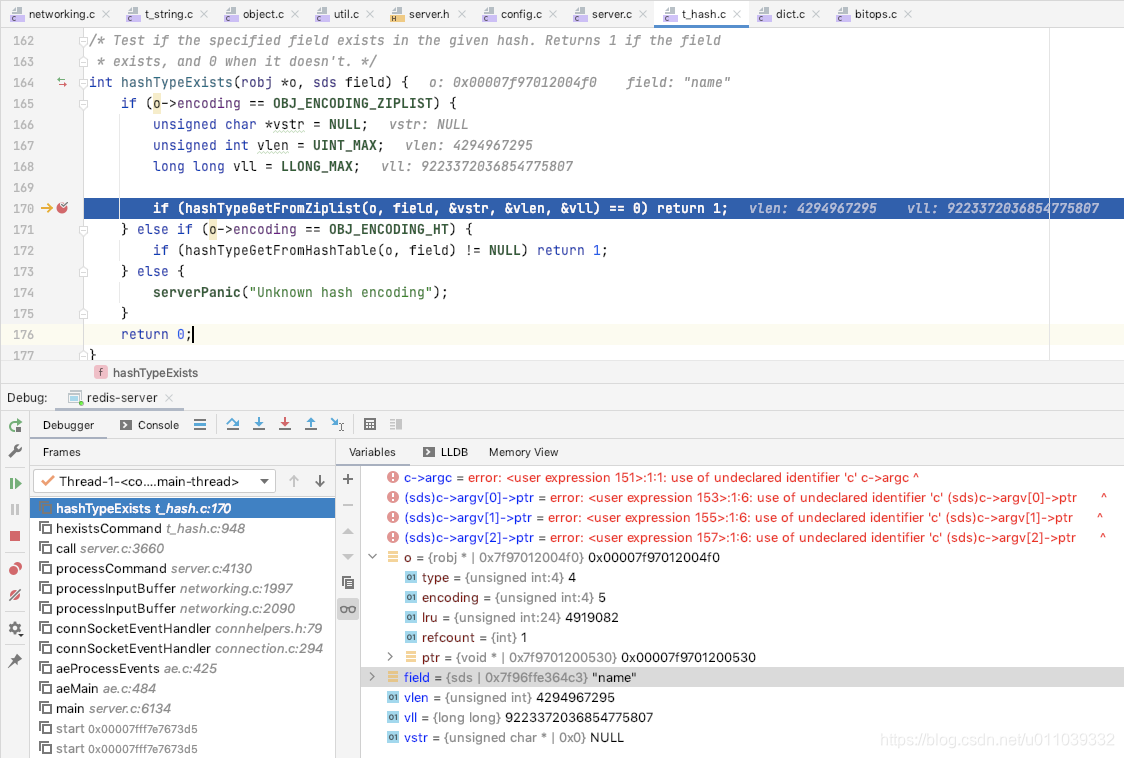
Task: Close the t_hash.c tab
Action: [737, 14]
